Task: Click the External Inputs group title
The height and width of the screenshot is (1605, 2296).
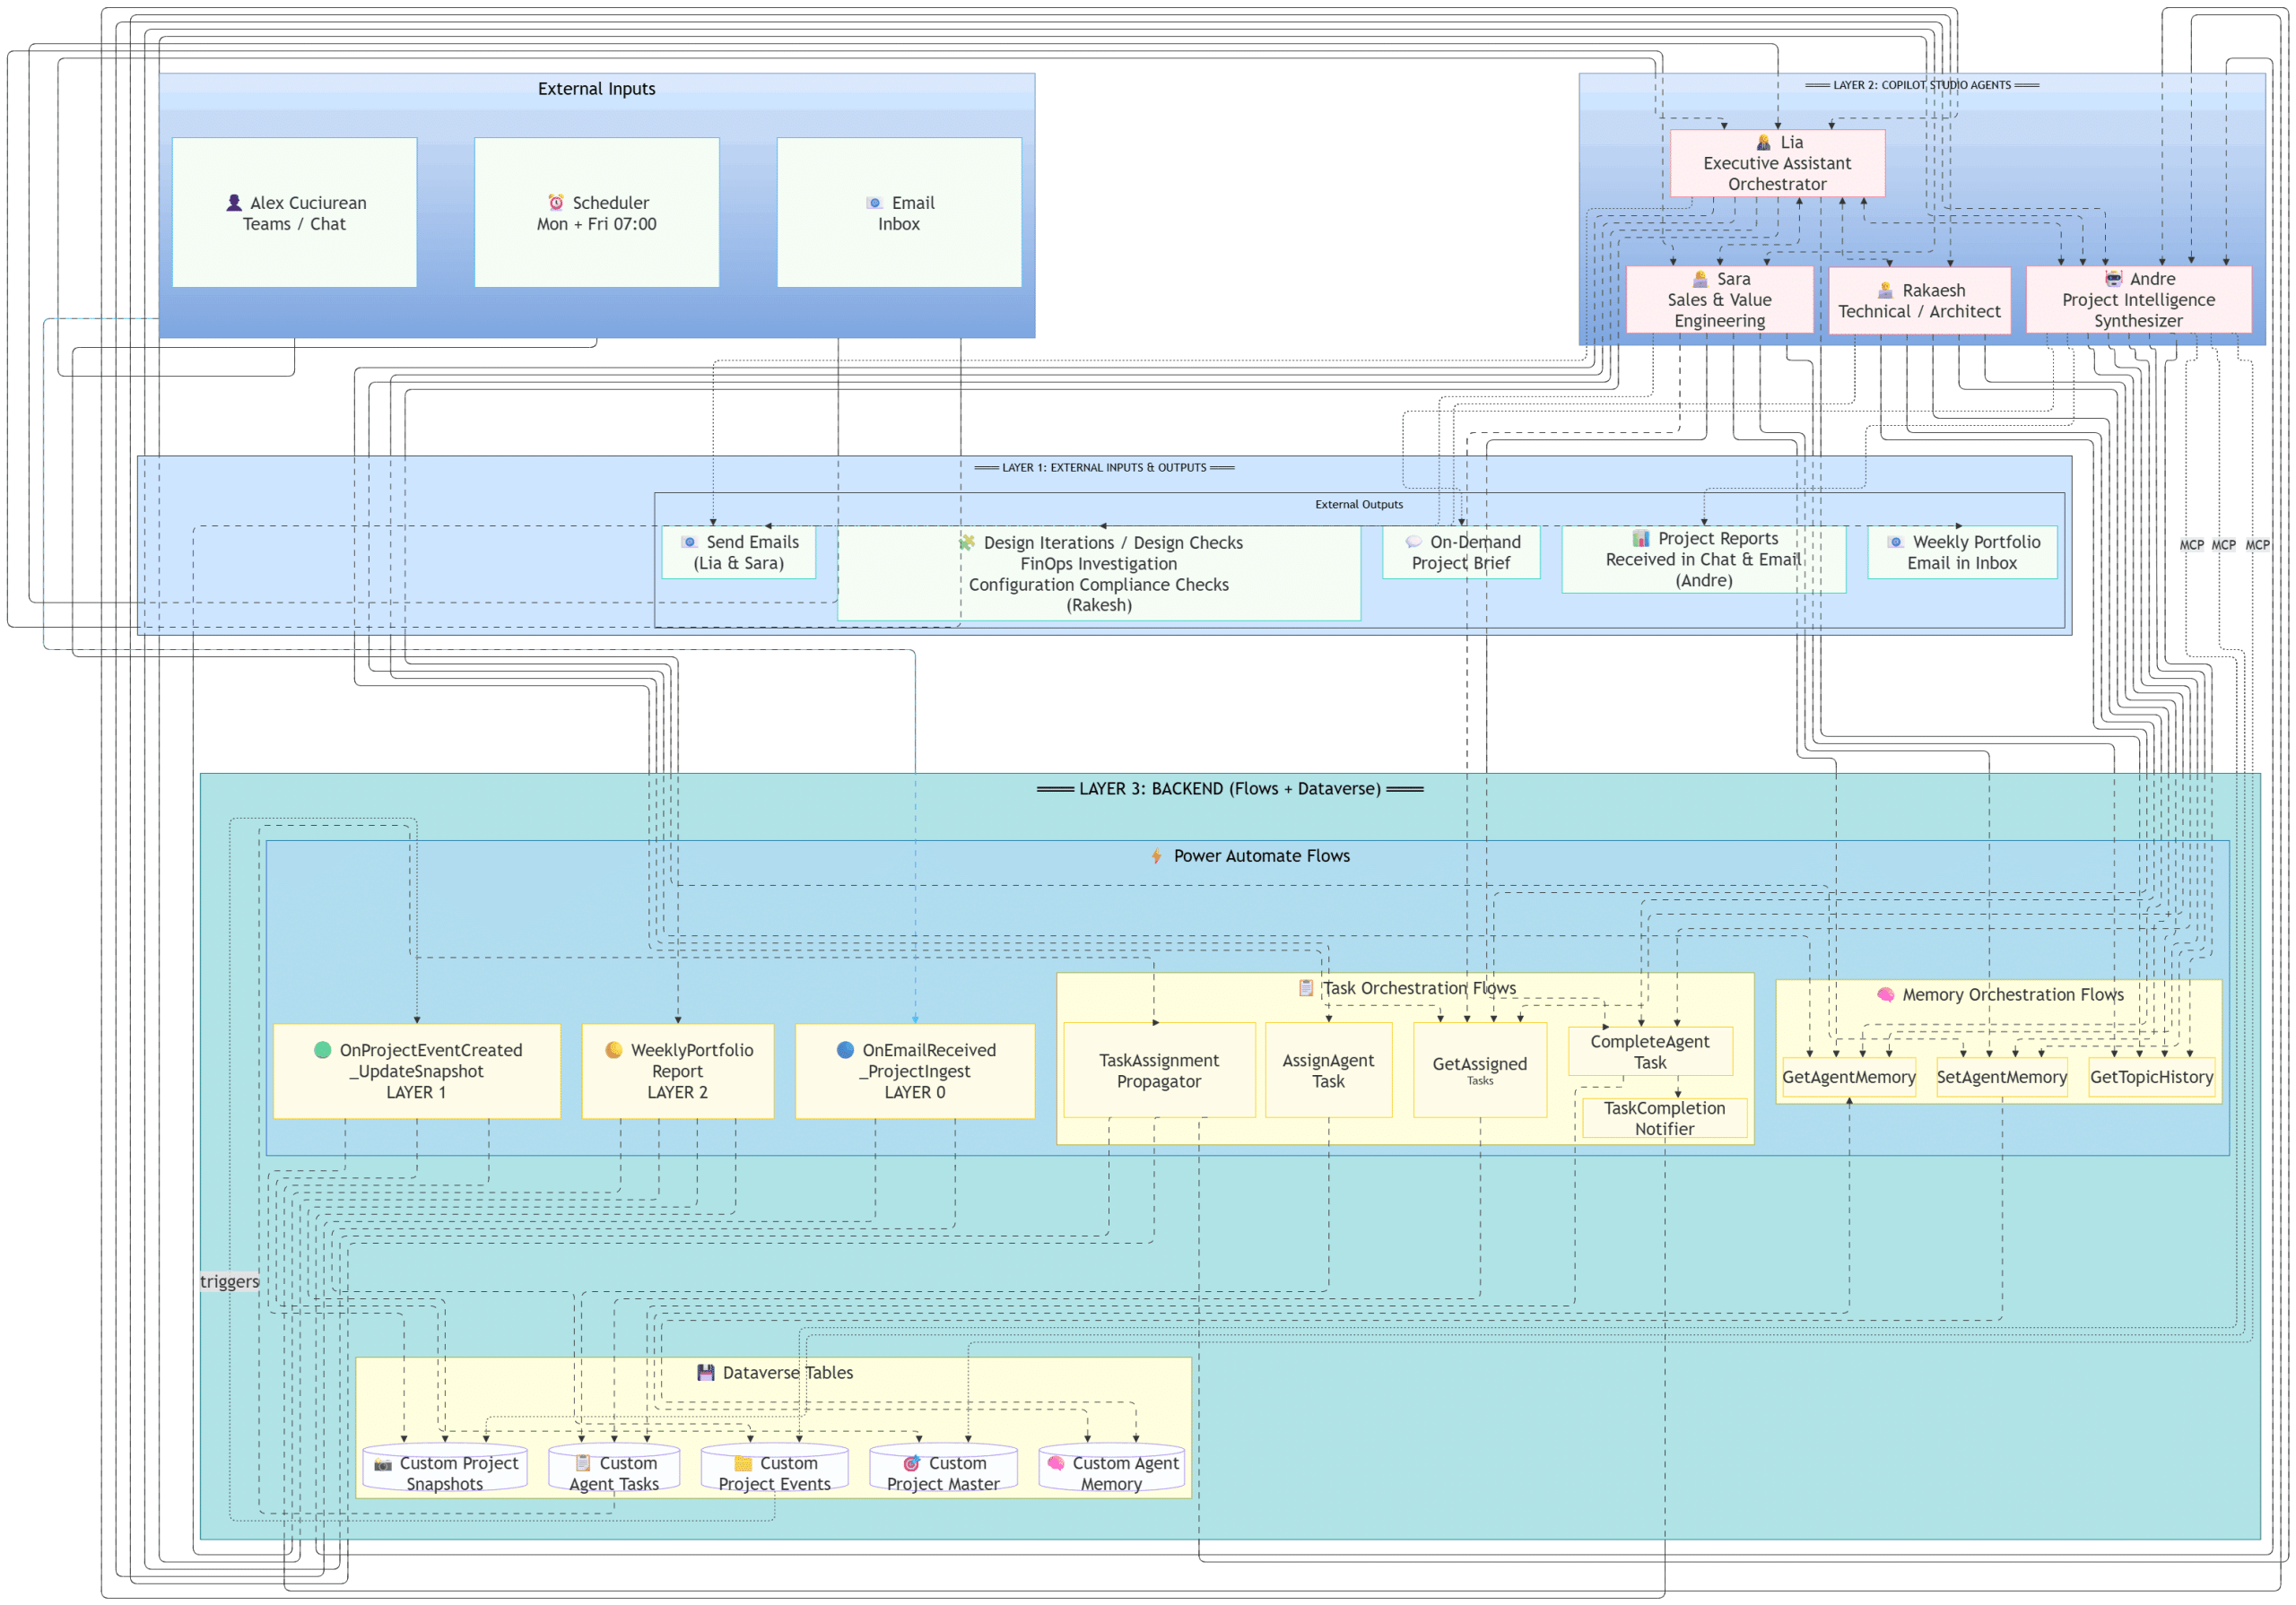Action: 597,89
